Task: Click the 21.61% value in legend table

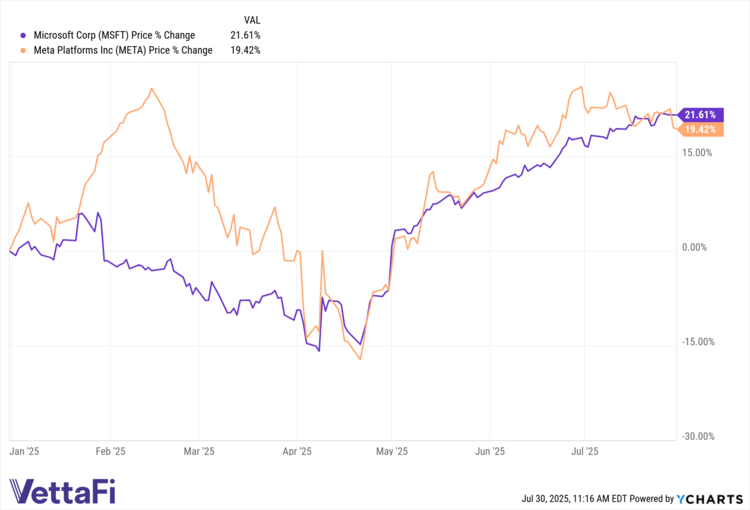Action: point(245,35)
